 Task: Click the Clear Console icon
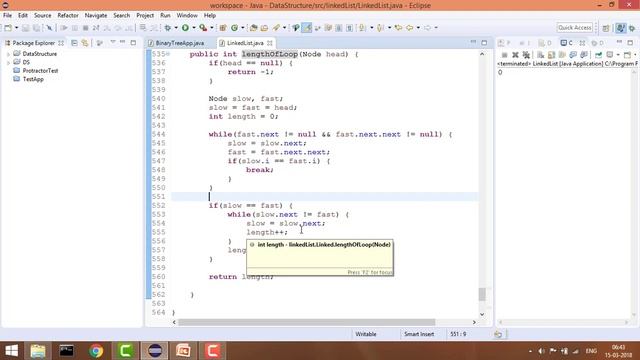[541, 55]
